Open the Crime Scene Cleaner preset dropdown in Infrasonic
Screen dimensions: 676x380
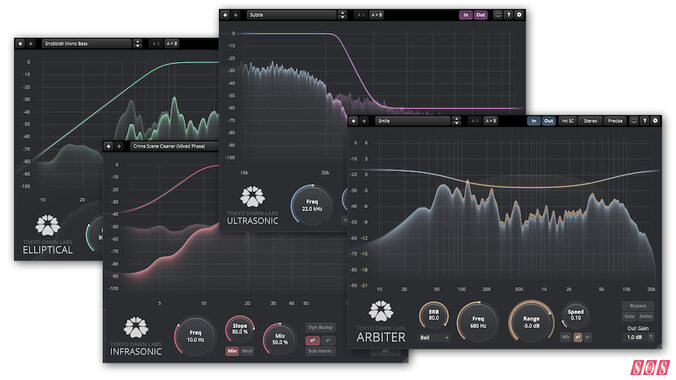pos(175,146)
